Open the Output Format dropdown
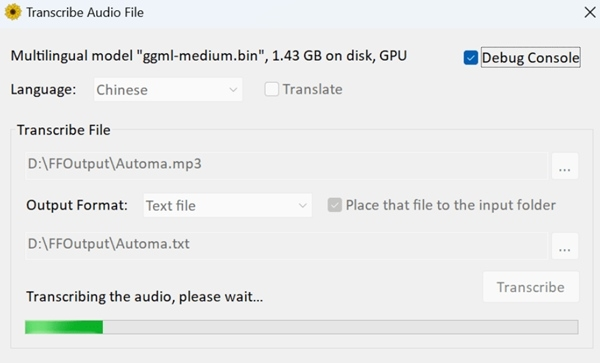The width and height of the screenshot is (600, 363). 227,205
